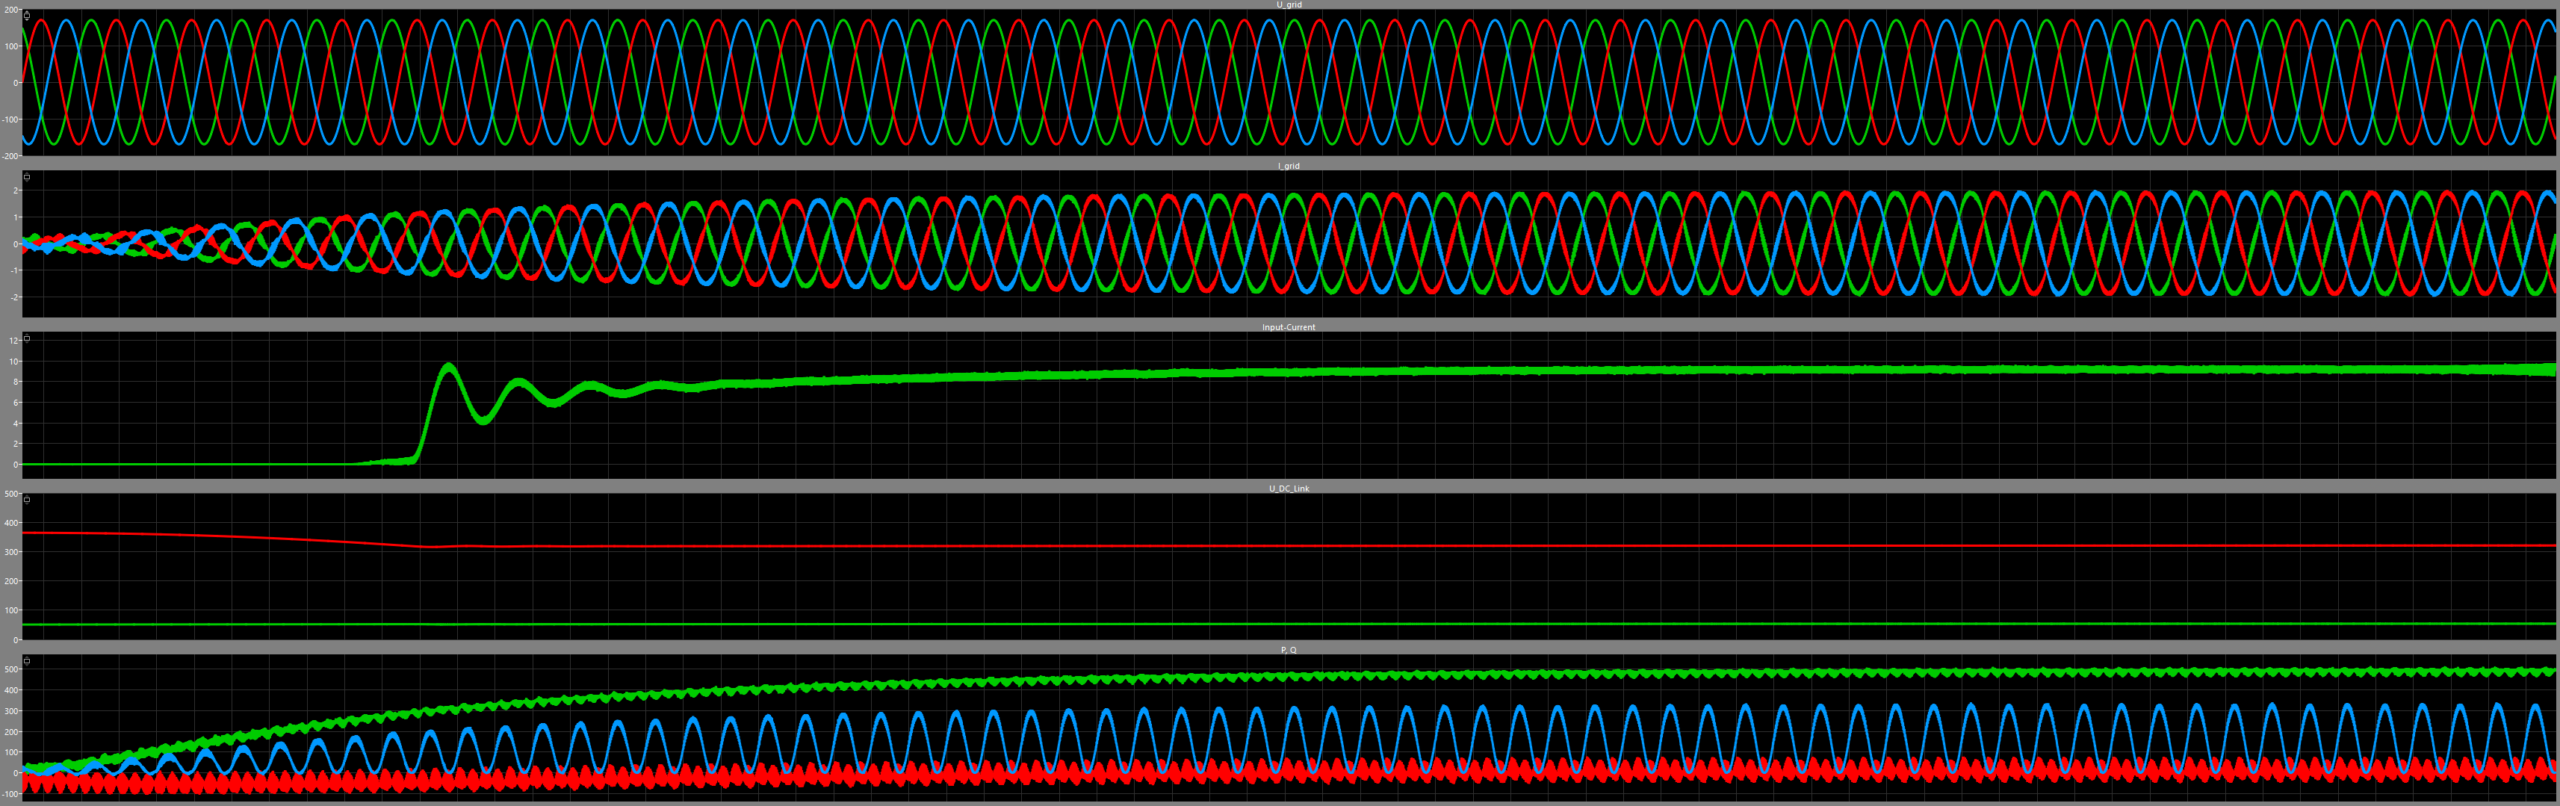Click the autoscale icon in the U_grid plot
Screen dimensions: 2560x806
click(27, 16)
